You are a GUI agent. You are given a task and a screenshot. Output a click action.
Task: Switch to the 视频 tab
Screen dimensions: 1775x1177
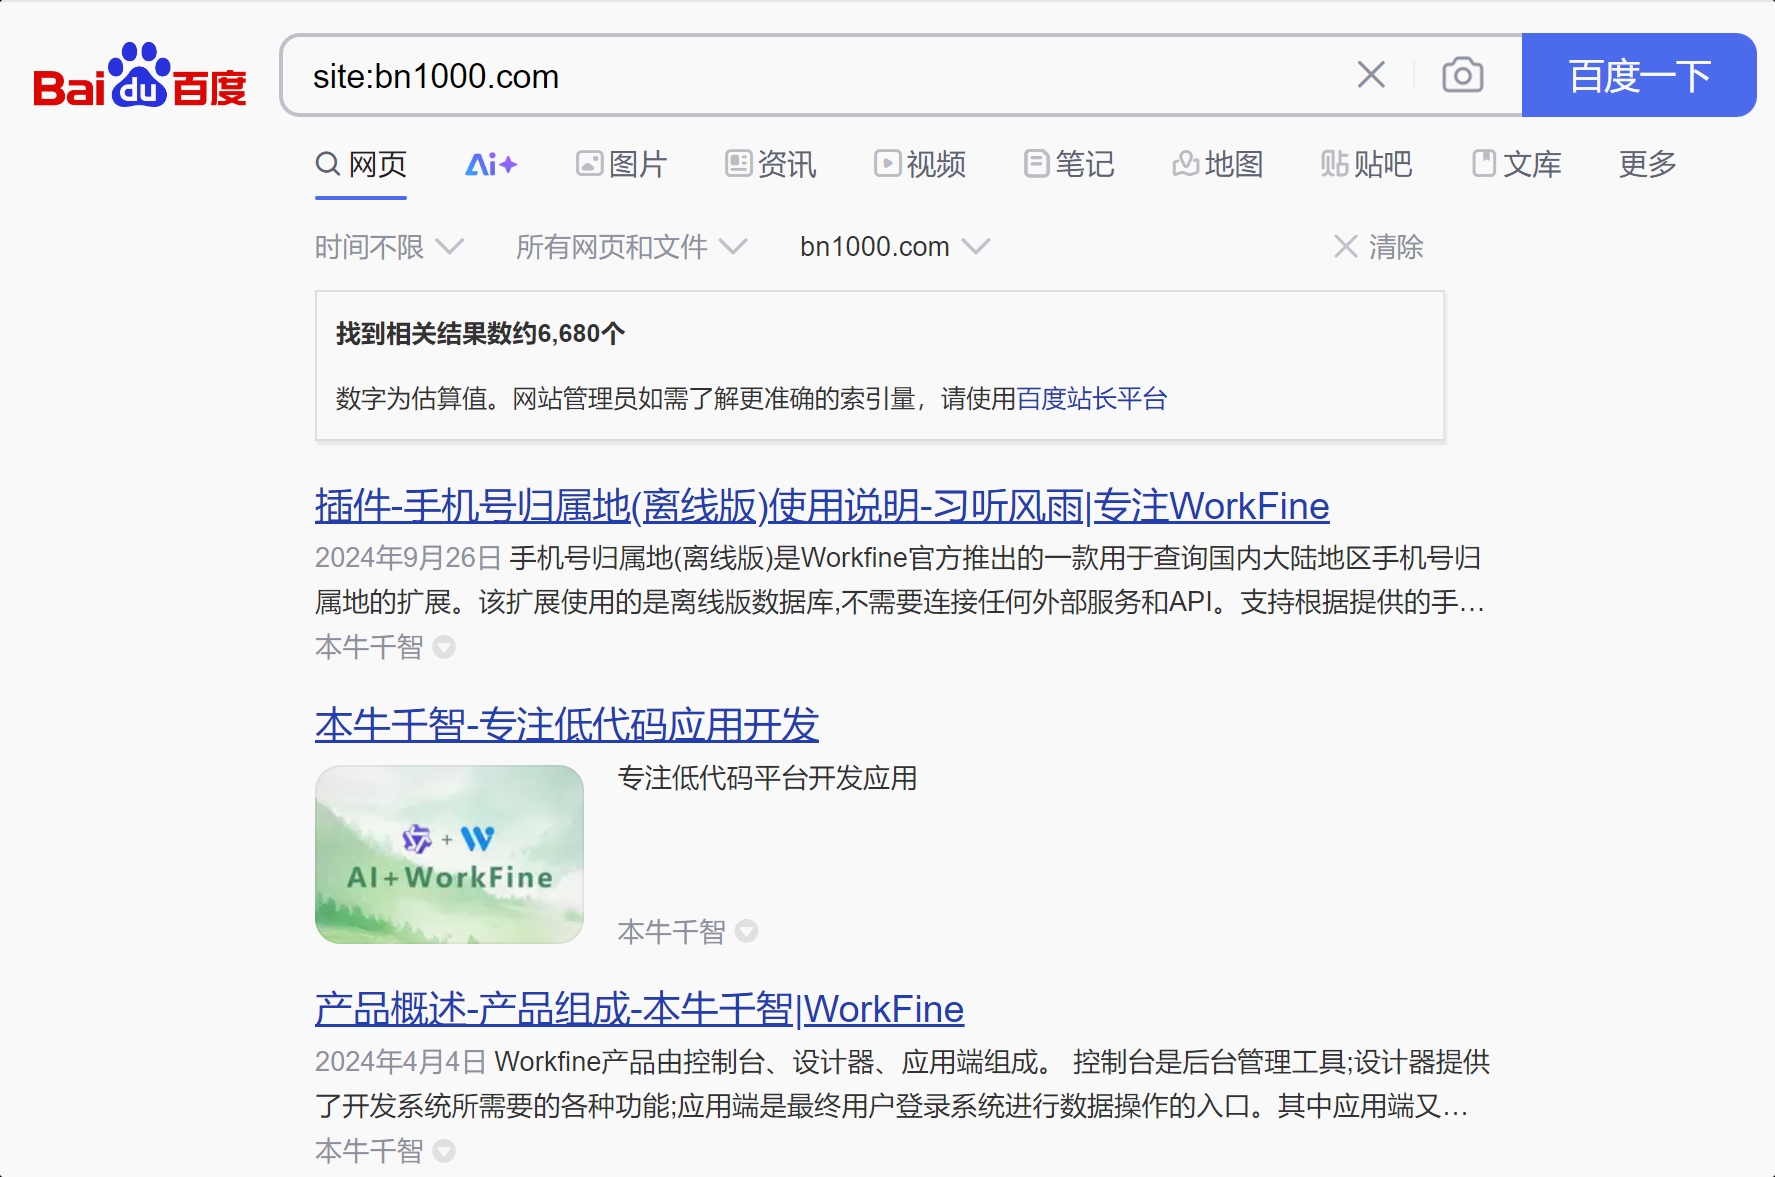tap(919, 164)
